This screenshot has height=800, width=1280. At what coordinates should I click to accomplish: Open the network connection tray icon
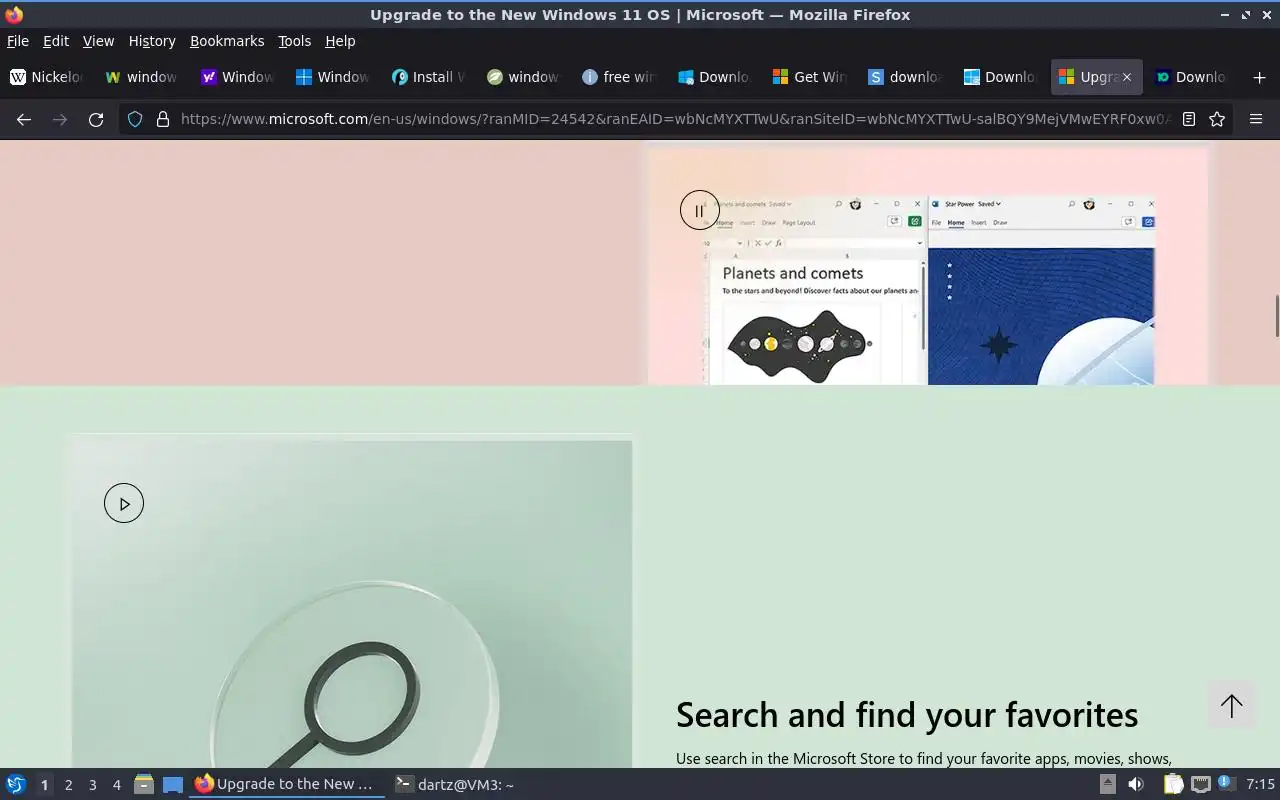click(1201, 784)
